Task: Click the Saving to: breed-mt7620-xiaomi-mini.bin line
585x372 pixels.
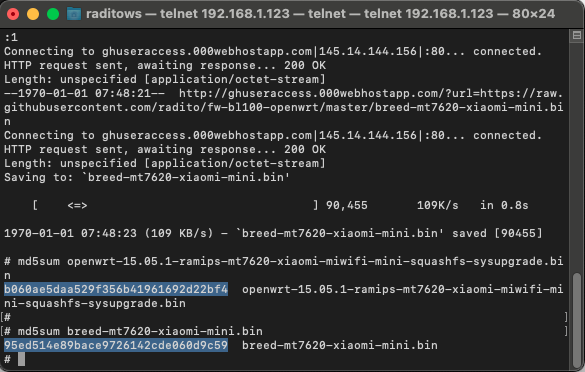Action: (x=147, y=177)
